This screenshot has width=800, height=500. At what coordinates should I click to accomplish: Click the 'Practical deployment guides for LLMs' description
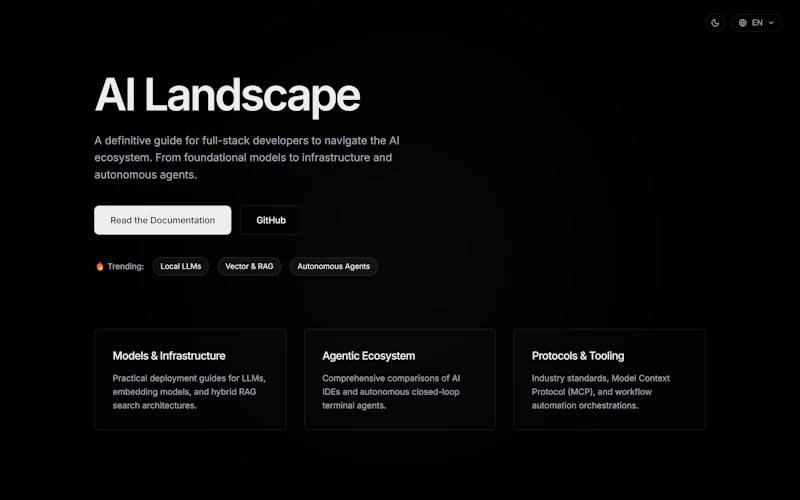tap(189, 392)
